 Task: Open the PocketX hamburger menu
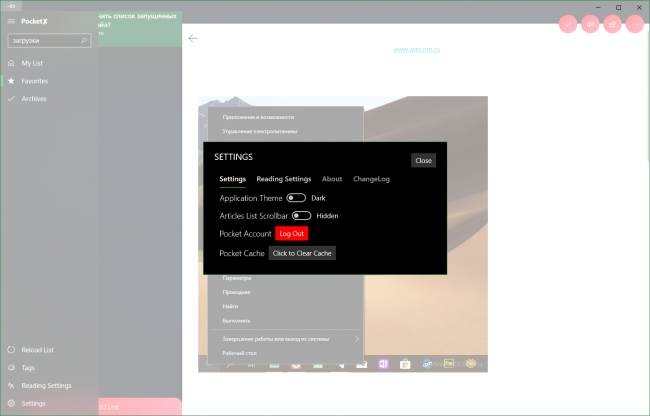[11, 21]
